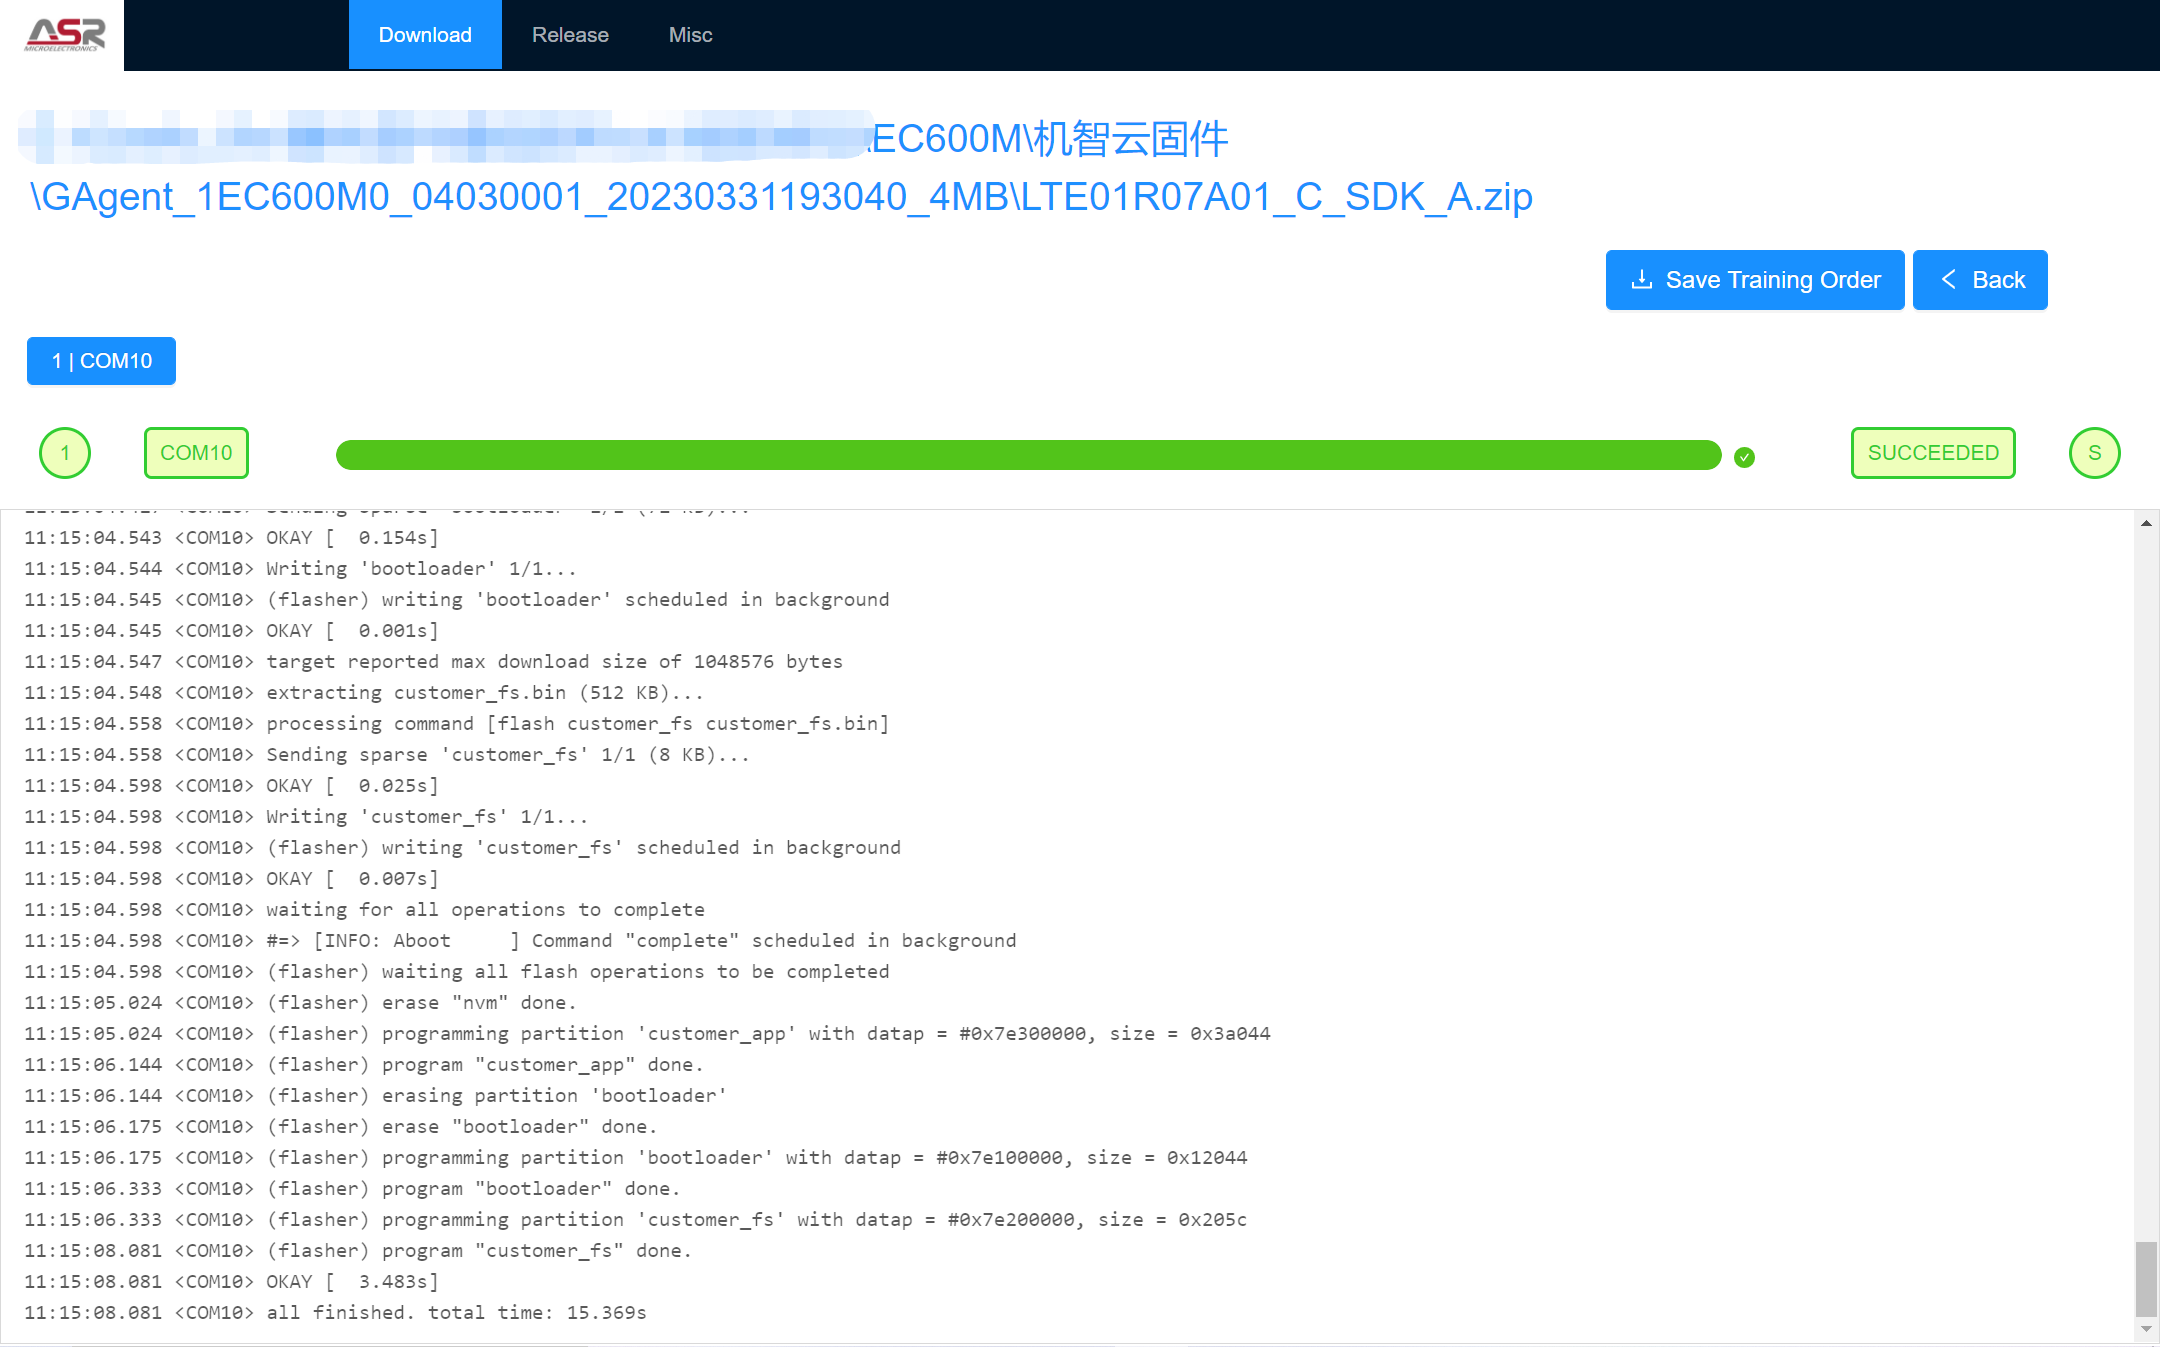Click the scrollbar down arrow in log
The height and width of the screenshot is (1347, 2160).
(2146, 1329)
